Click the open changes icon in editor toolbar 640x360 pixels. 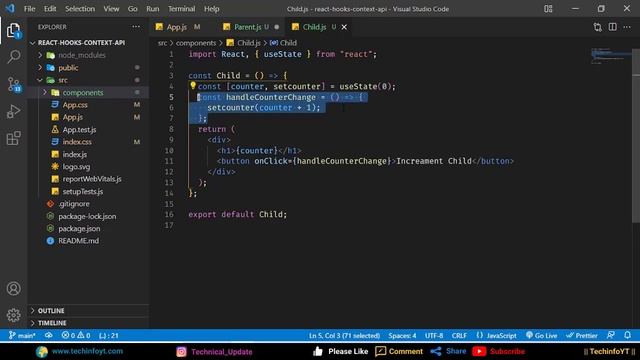click(x=598, y=27)
